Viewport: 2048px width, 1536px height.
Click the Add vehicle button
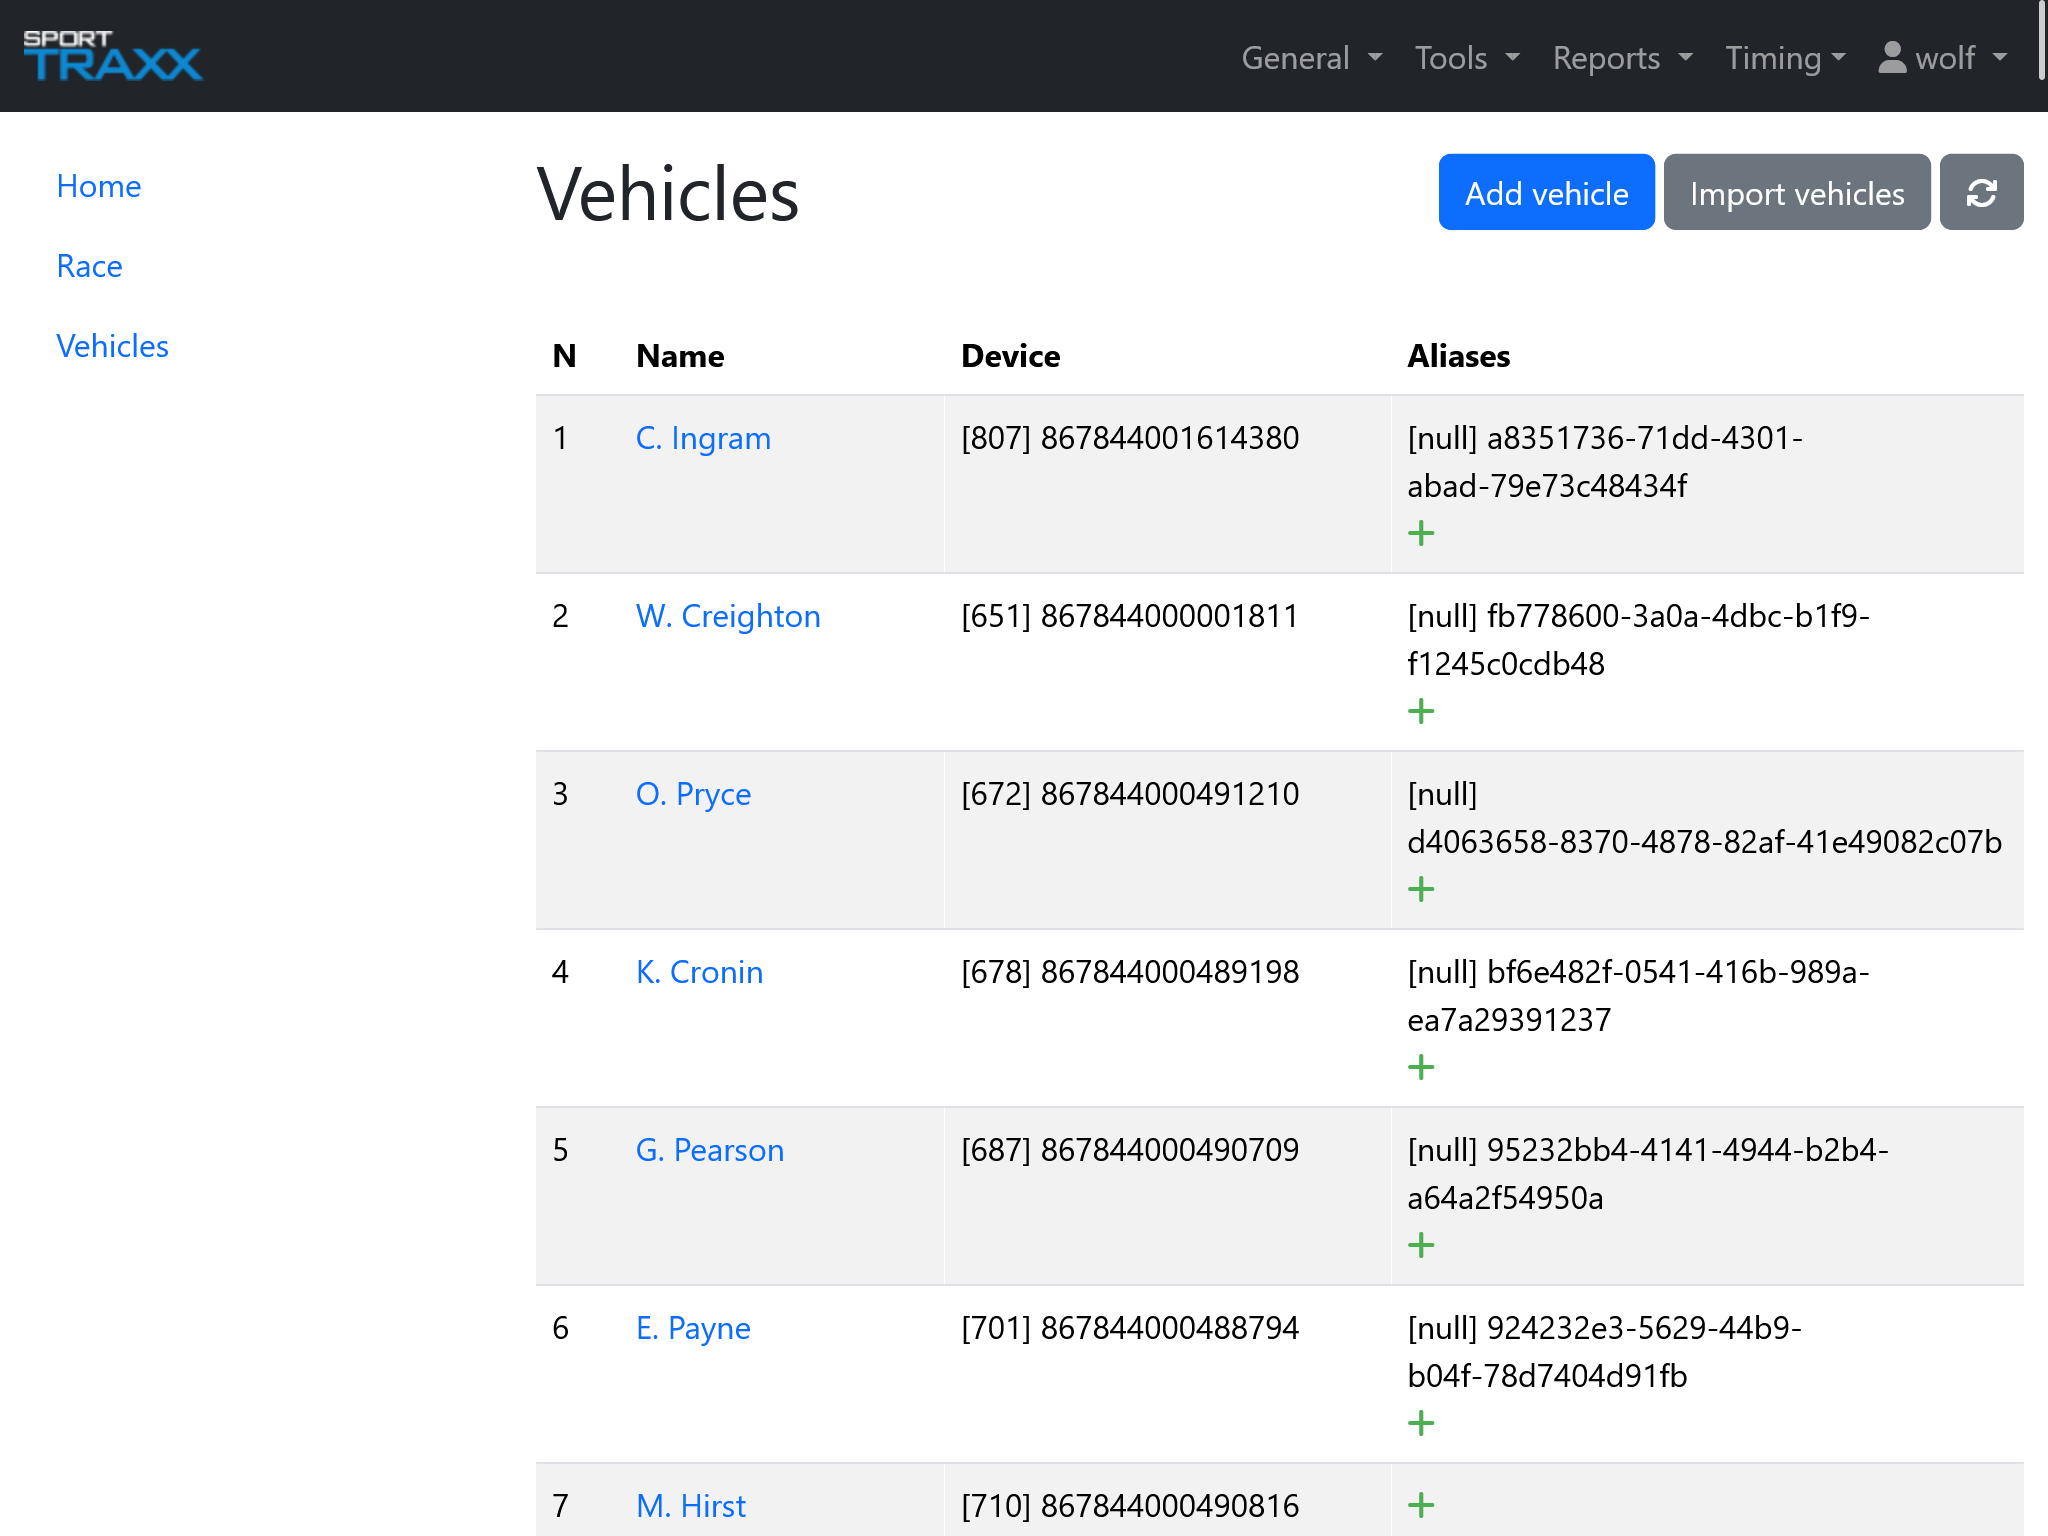(1546, 192)
